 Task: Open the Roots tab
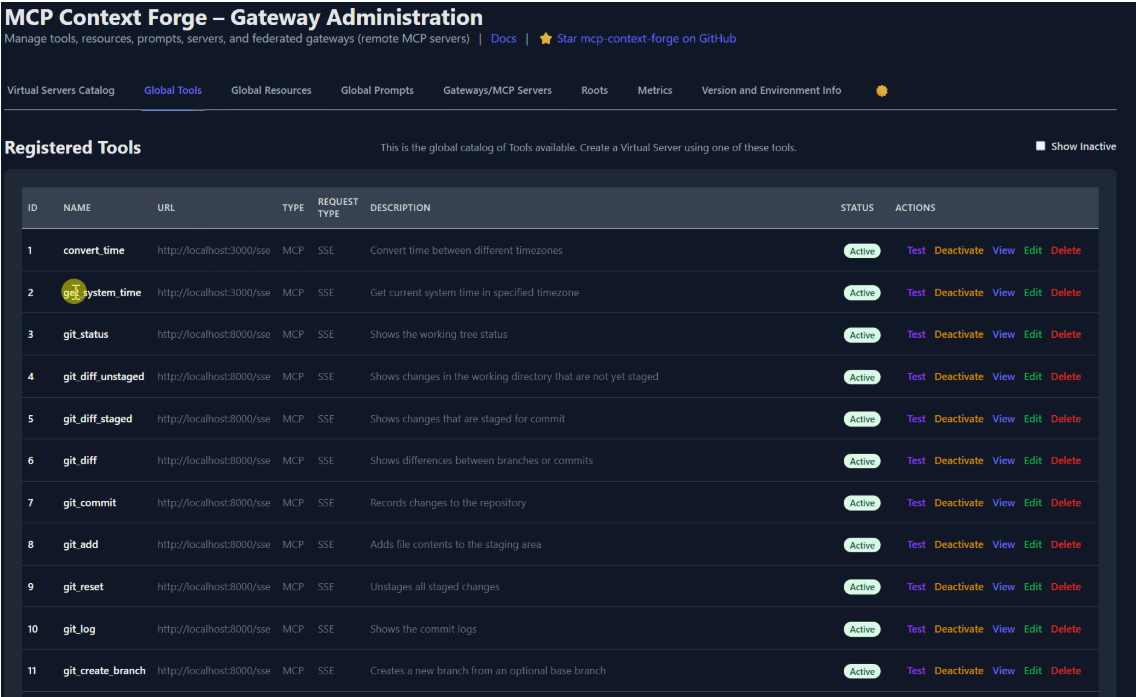(x=594, y=91)
